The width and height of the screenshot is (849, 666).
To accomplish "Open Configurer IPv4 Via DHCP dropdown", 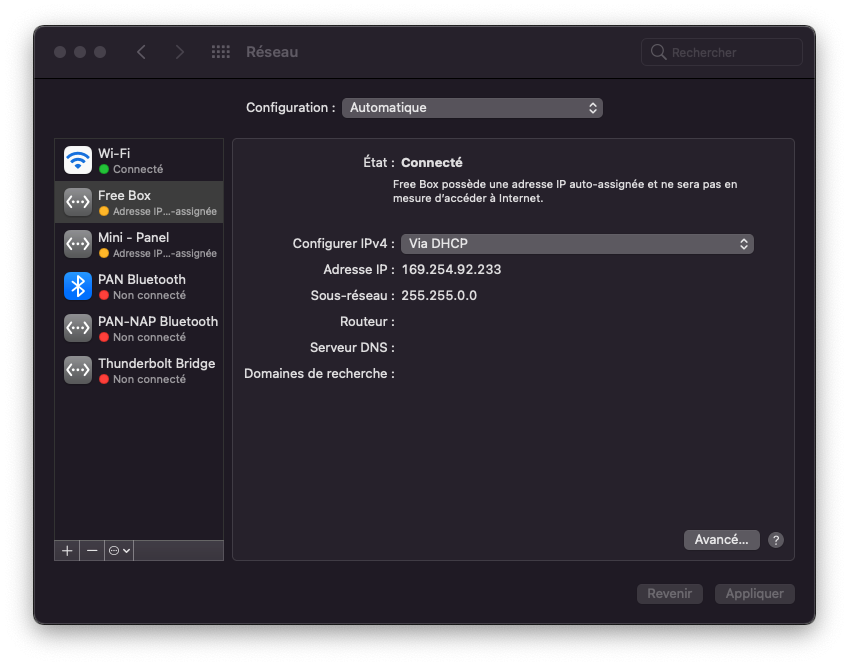I will [577, 244].
